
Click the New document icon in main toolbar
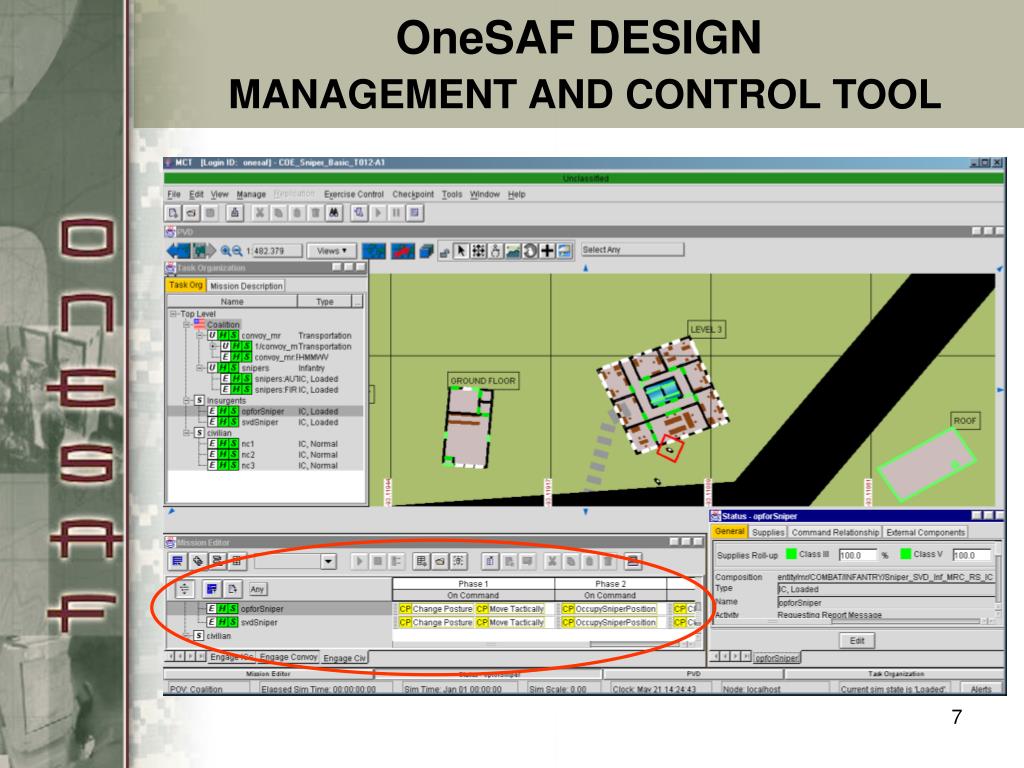(x=173, y=213)
